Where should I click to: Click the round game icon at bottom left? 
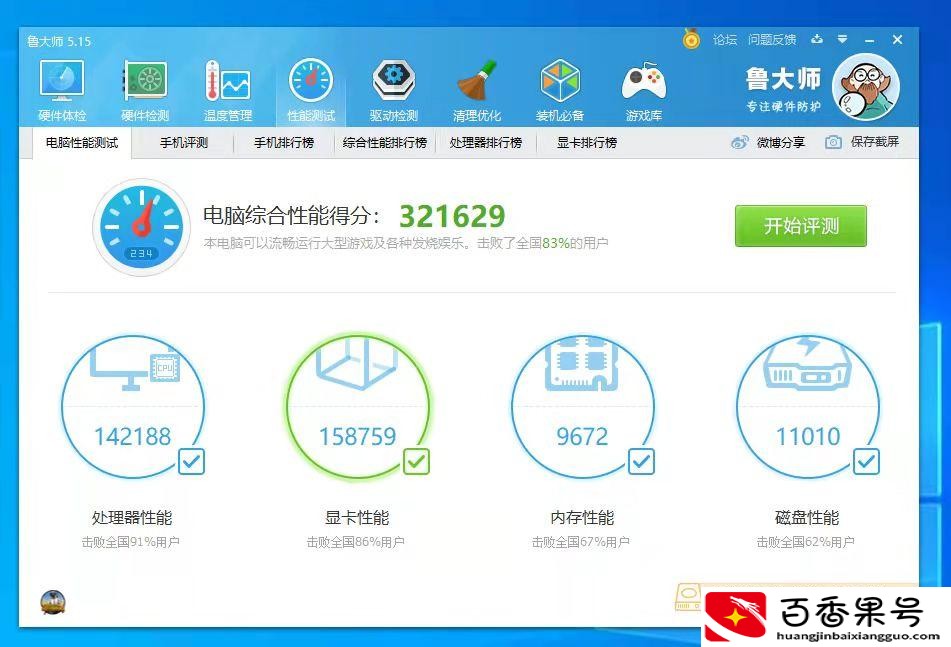53,602
